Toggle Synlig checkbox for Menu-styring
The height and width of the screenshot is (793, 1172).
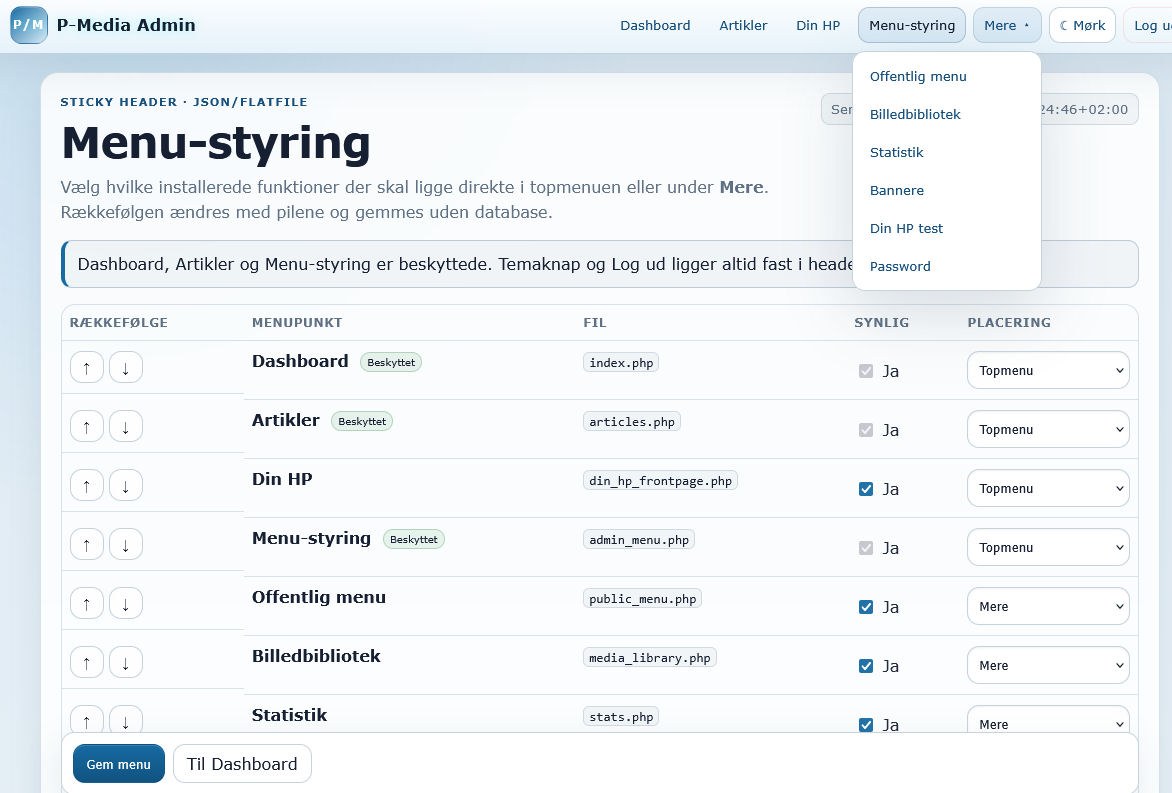[x=866, y=548]
